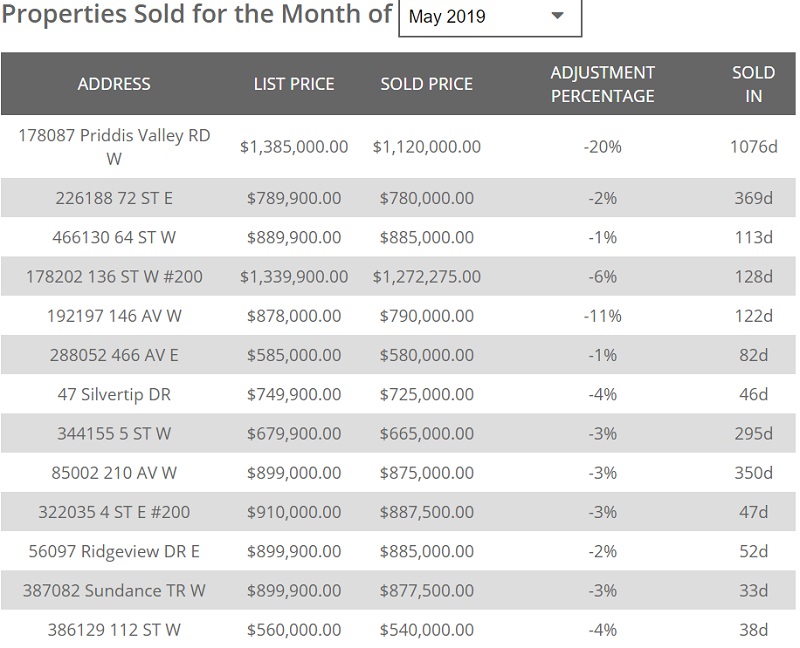Click the LIST PRICE column header
This screenshot has height=648, width=800.
pyautogui.click(x=294, y=84)
